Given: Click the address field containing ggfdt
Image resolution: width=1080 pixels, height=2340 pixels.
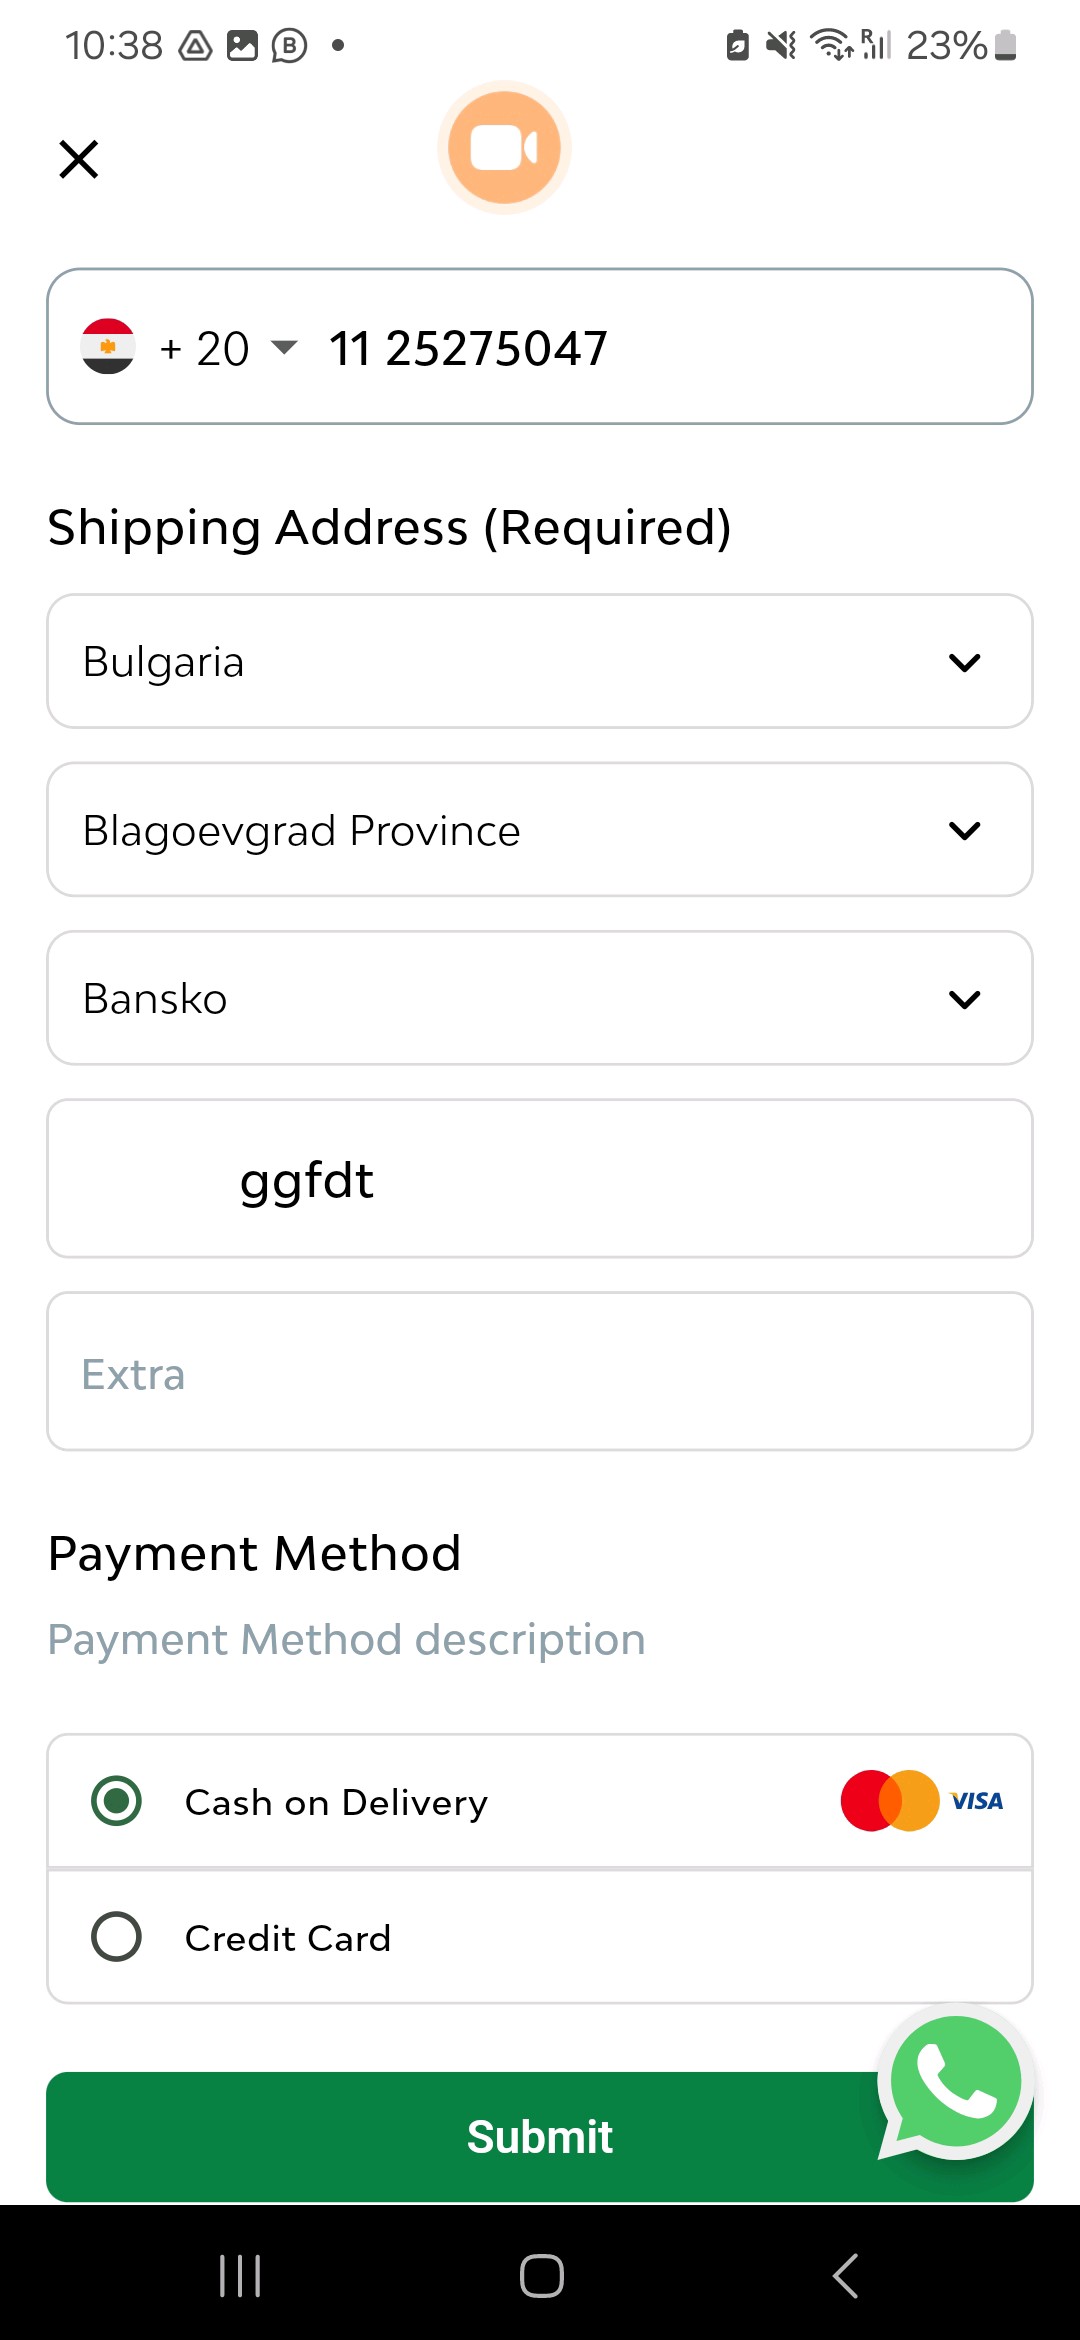Looking at the screenshot, I should coord(540,1179).
